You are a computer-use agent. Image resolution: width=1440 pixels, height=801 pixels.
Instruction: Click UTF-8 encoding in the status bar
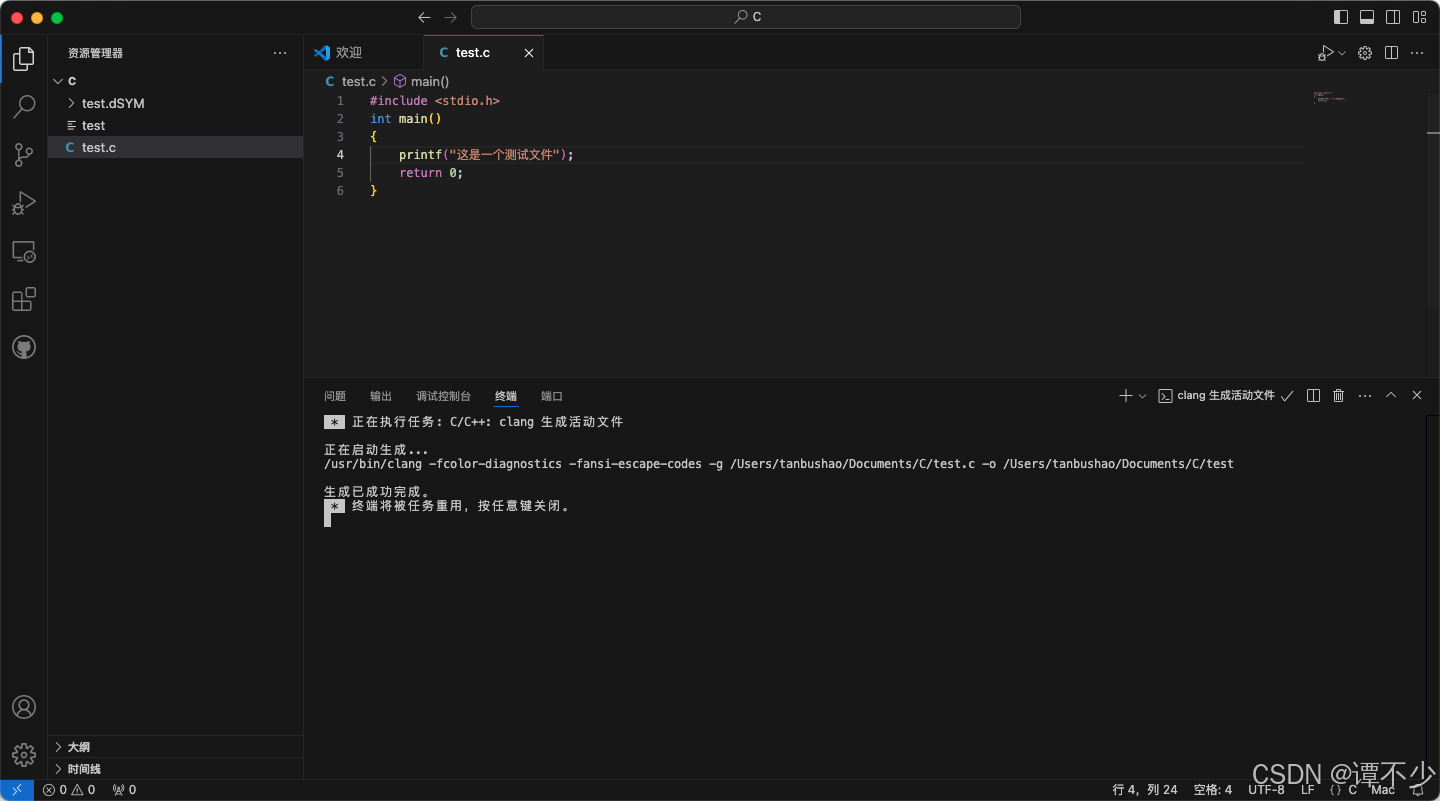pyautogui.click(x=1266, y=789)
